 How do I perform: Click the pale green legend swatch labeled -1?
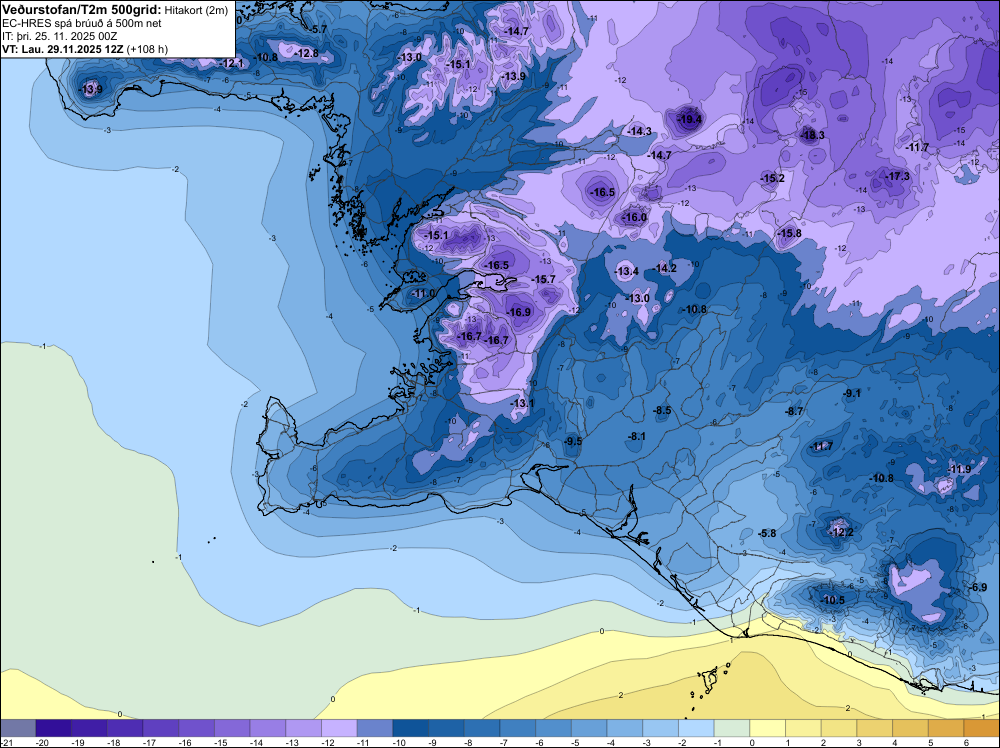(732, 728)
